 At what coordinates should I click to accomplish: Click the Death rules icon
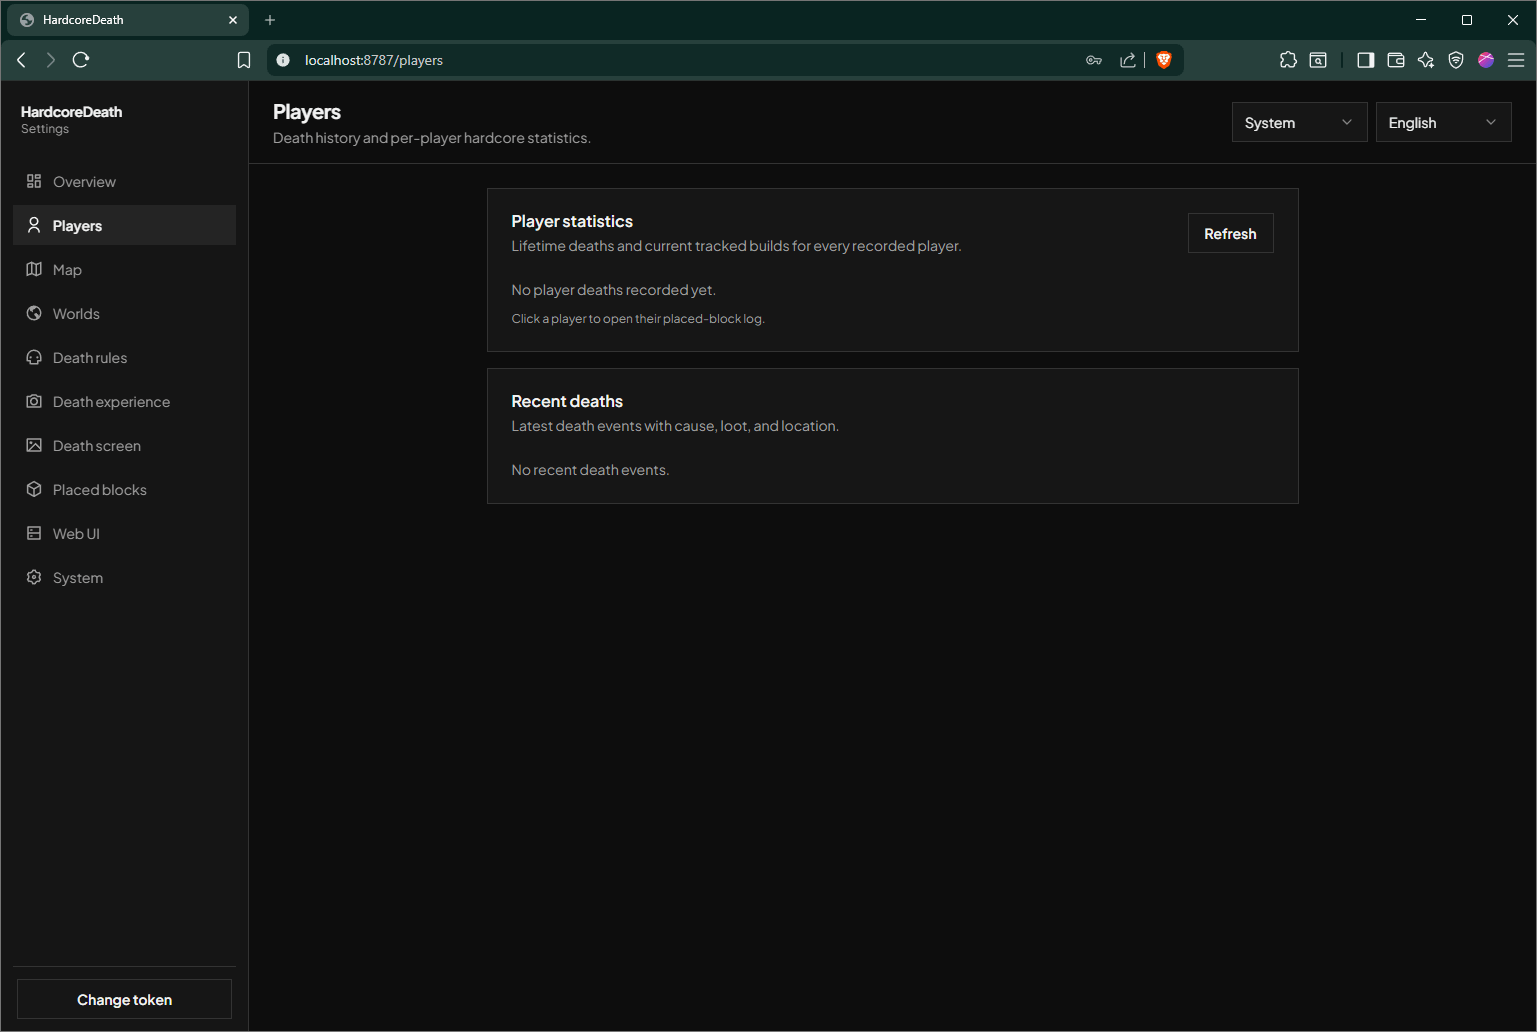[x=34, y=357]
